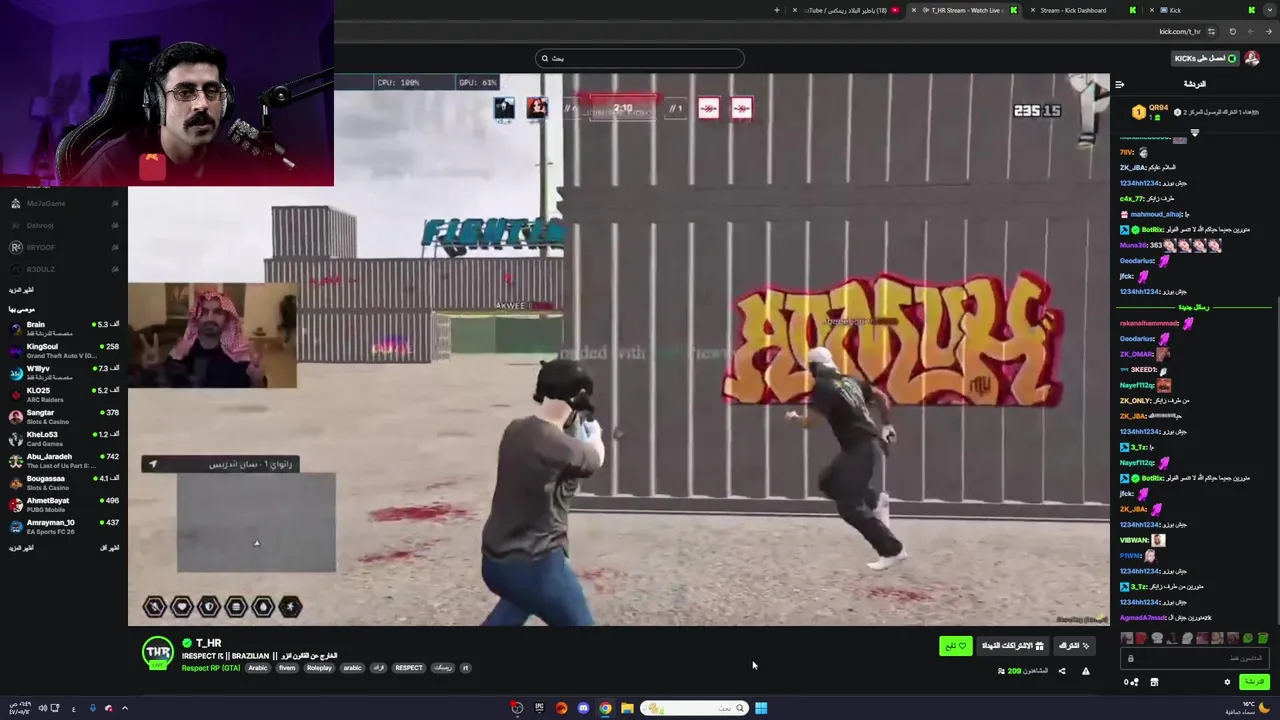Click the volume icon in system tray
Screen dimensions: 1280x720
pos(42,708)
